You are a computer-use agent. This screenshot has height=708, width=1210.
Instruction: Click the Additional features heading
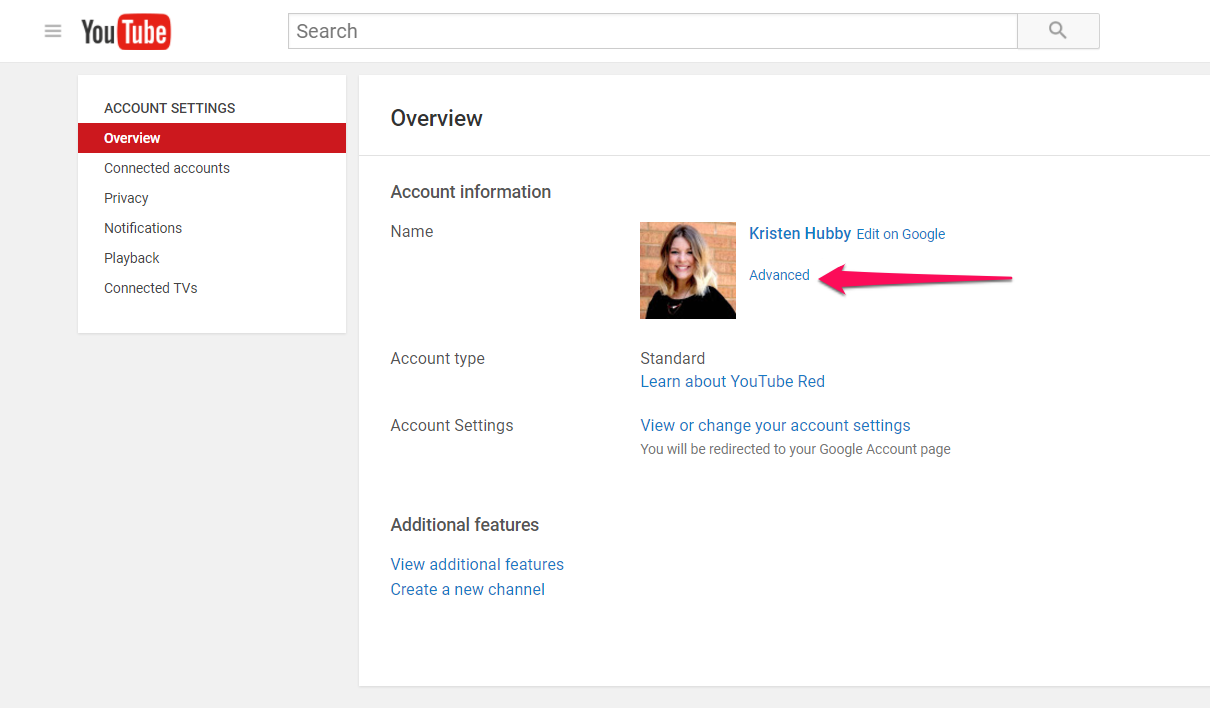click(x=465, y=525)
